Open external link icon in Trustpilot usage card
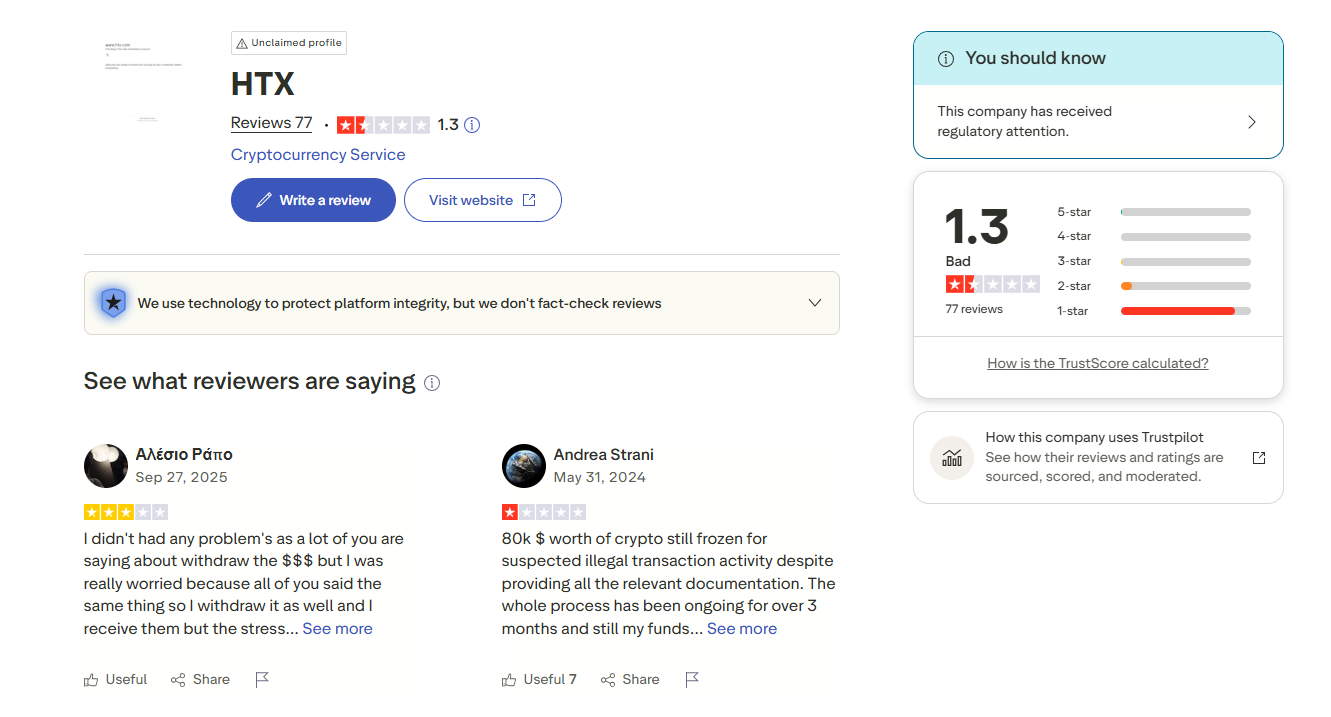This screenshot has width=1331, height=717. coord(1259,458)
